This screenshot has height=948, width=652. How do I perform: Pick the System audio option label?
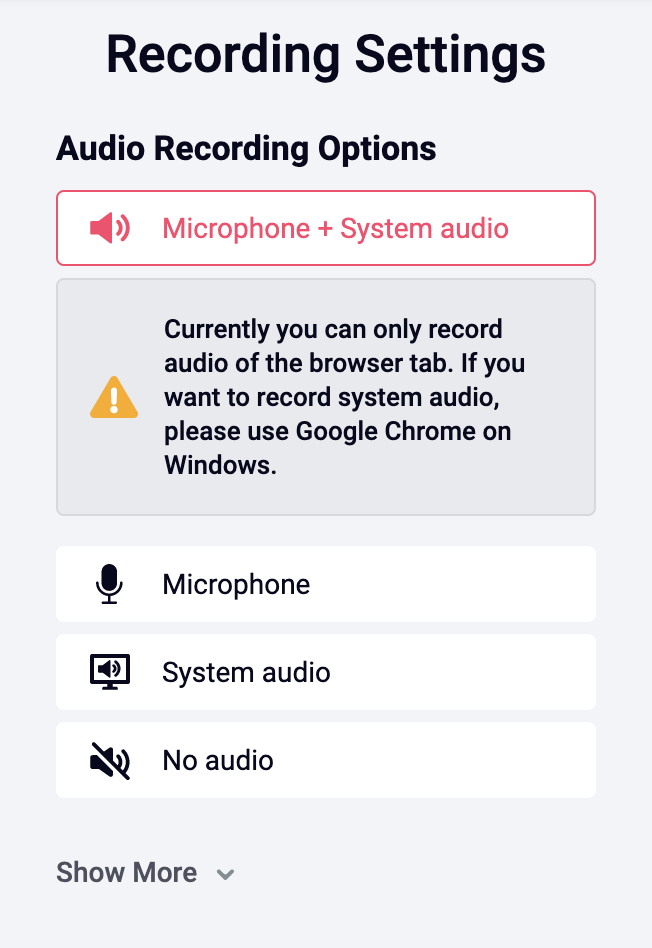click(x=247, y=672)
